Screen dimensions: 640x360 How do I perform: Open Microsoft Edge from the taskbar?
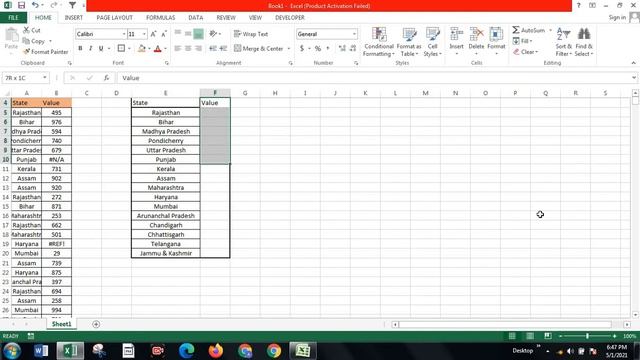(x=187, y=351)
